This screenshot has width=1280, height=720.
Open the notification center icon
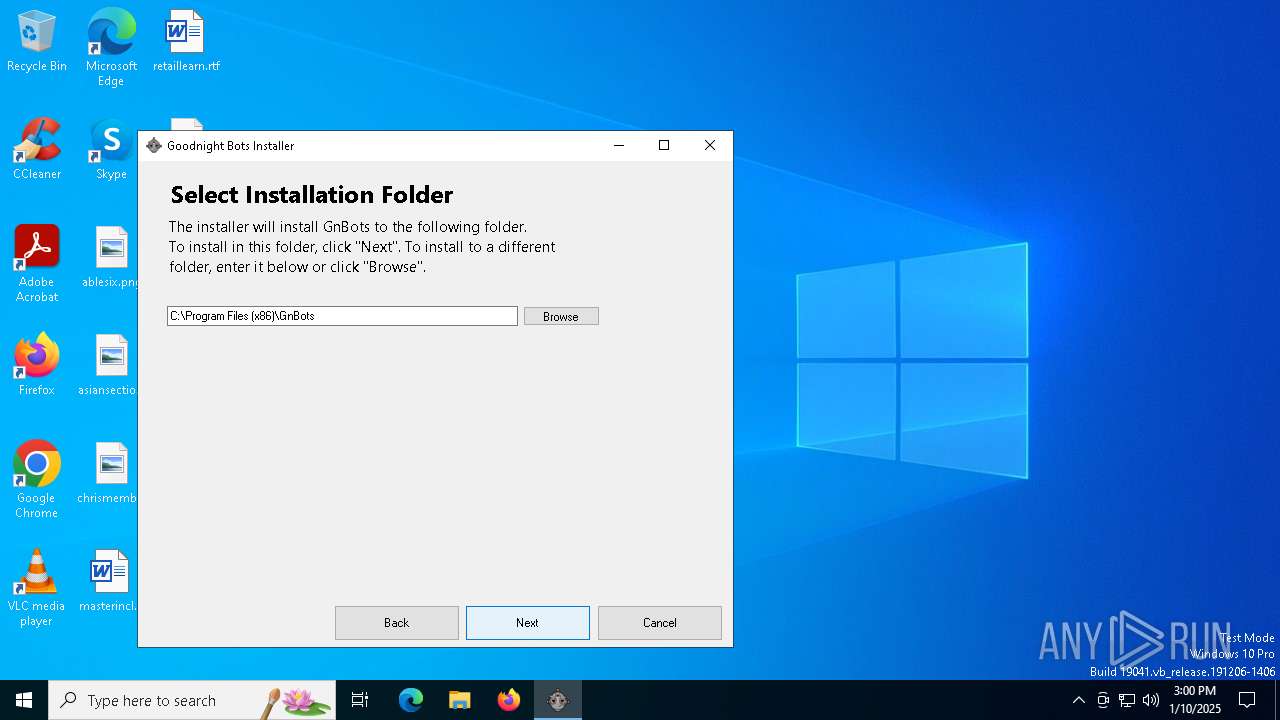pyautogui.click(x=1247, y=700)
